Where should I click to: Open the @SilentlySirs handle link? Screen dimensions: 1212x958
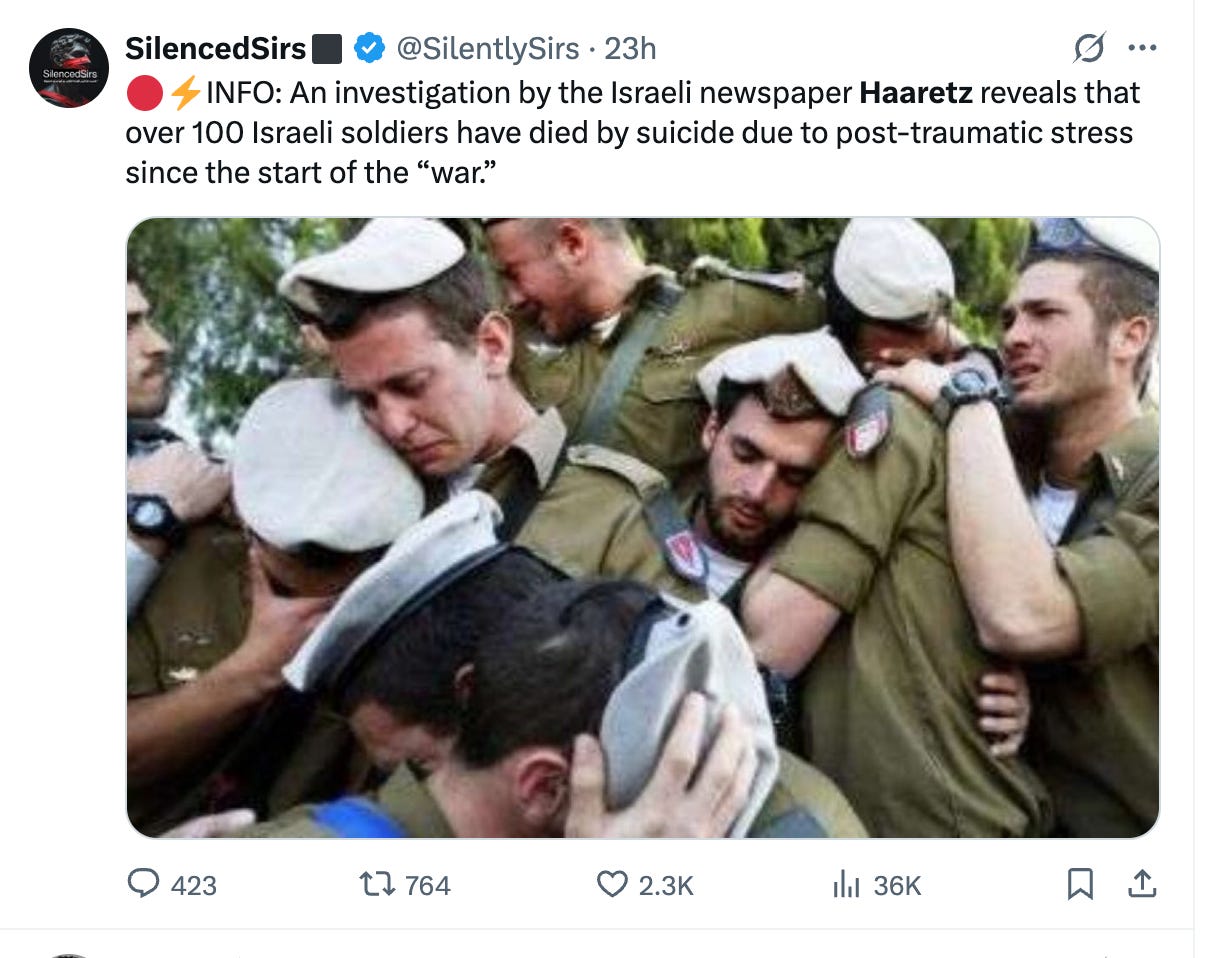pos(488,47)
